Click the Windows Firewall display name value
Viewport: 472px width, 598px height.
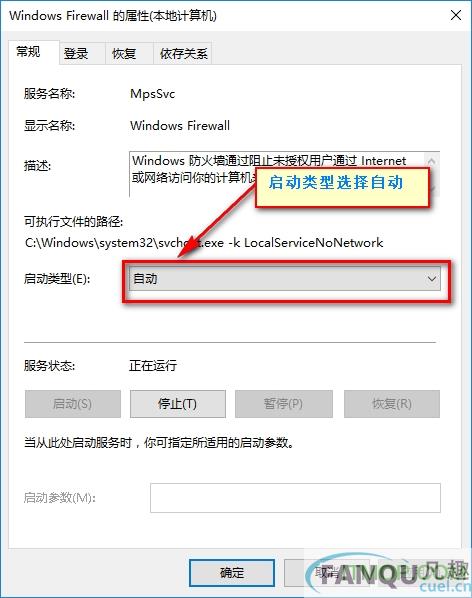pyautogui.click(x=180, y=125)
